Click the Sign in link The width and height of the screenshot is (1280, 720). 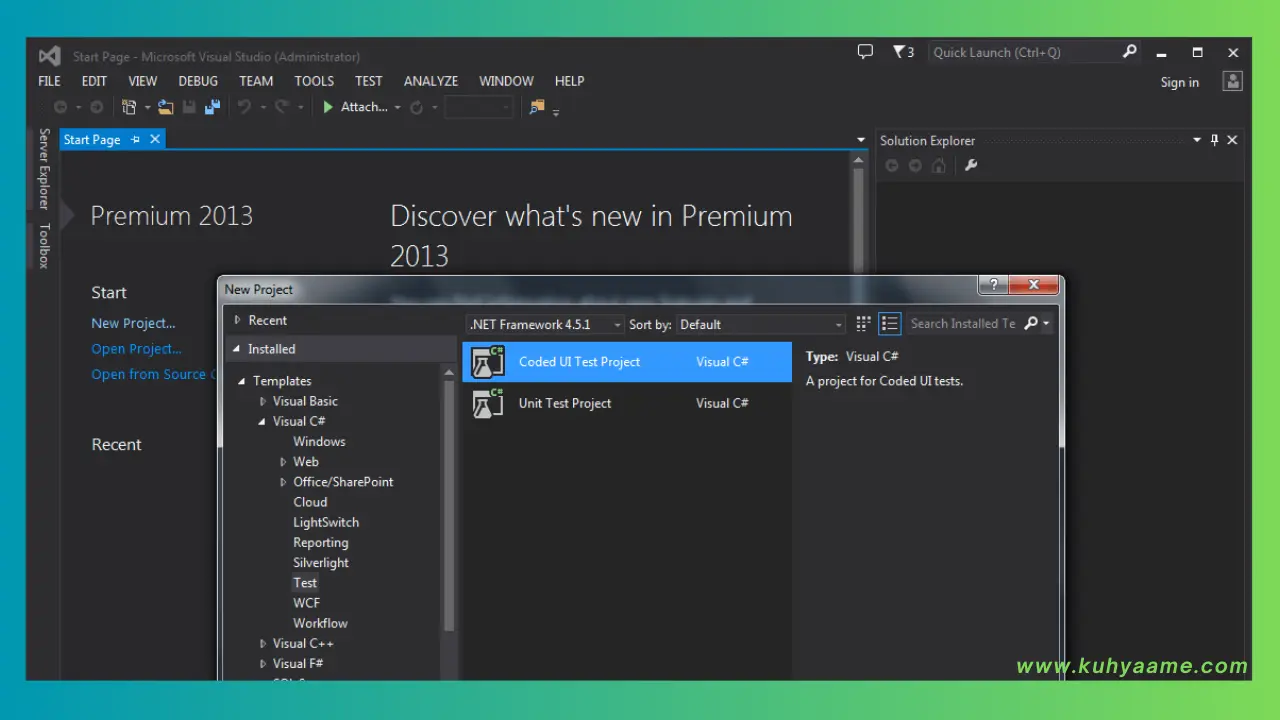click(x=1180, y=82)
